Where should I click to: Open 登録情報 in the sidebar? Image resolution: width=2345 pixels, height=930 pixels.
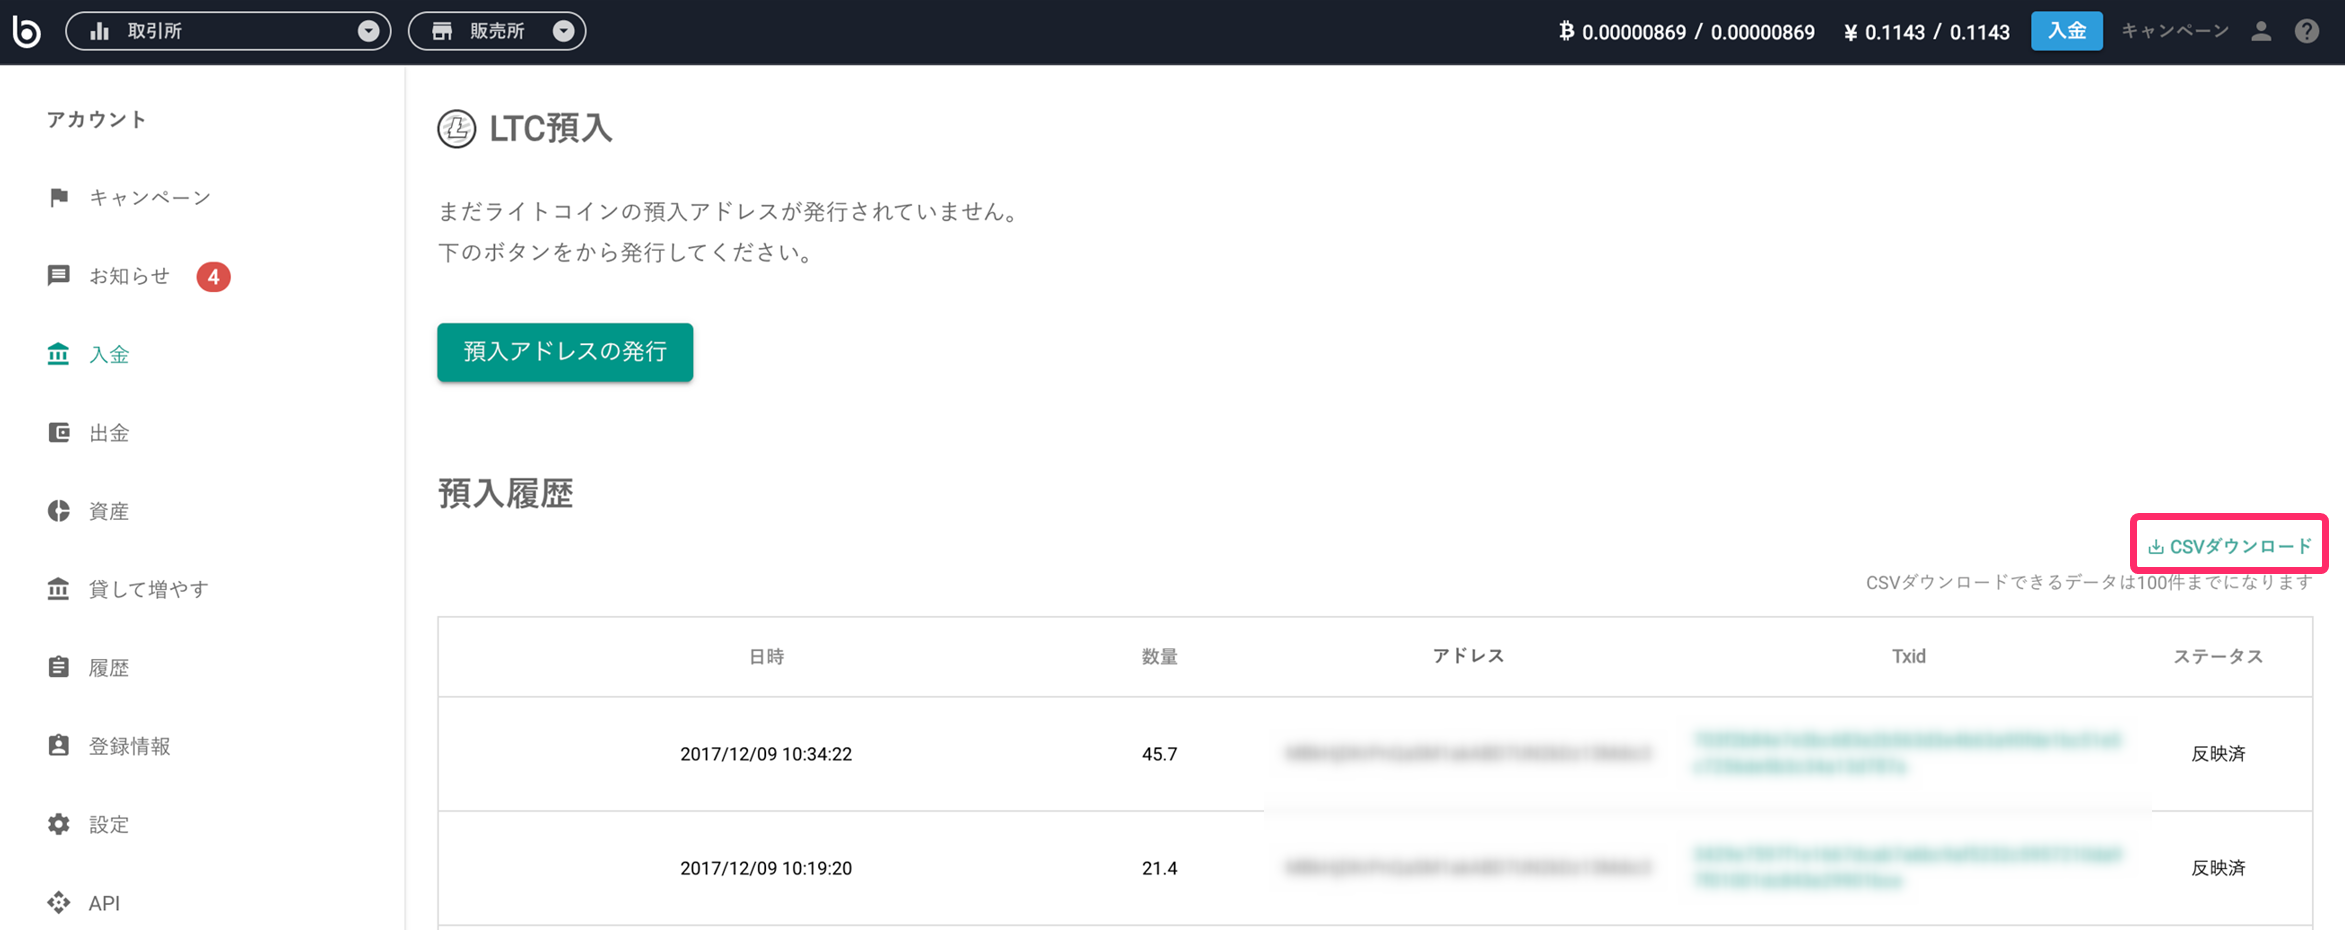coord(130,746)
